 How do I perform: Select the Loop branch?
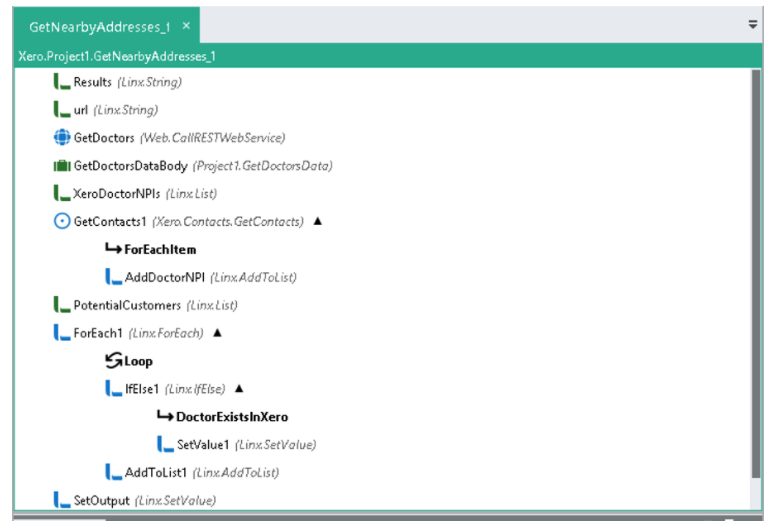coord(129,360)
